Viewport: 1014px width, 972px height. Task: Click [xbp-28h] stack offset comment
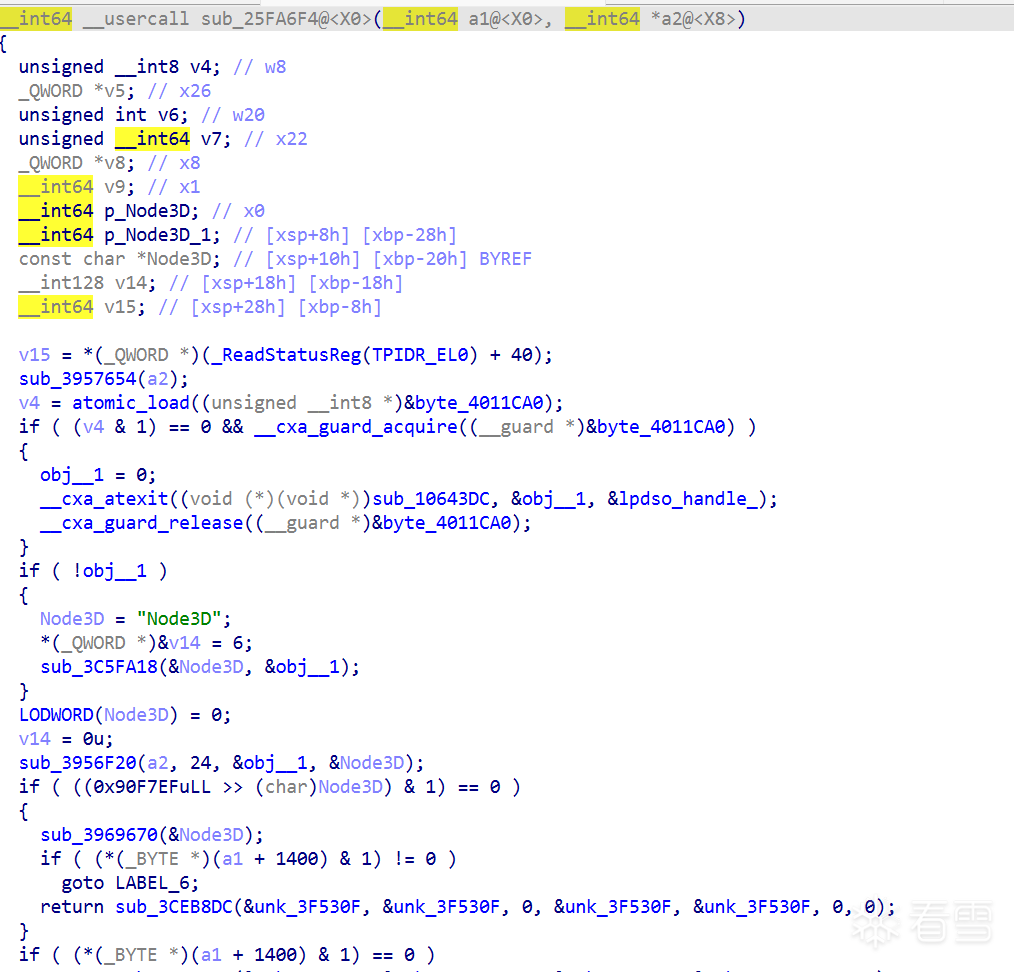coord(409,235)
